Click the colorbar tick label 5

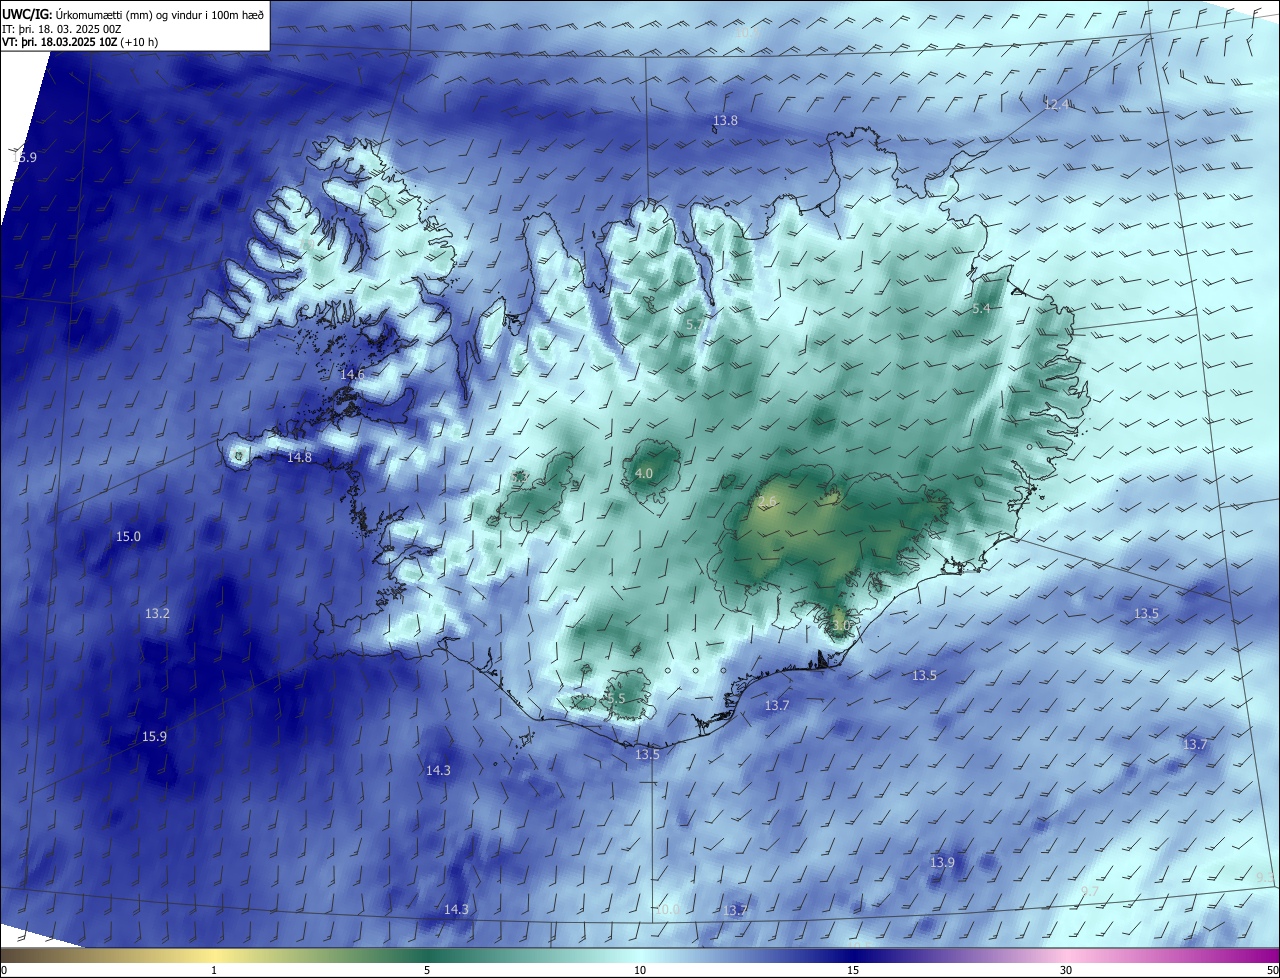[427, 970]
